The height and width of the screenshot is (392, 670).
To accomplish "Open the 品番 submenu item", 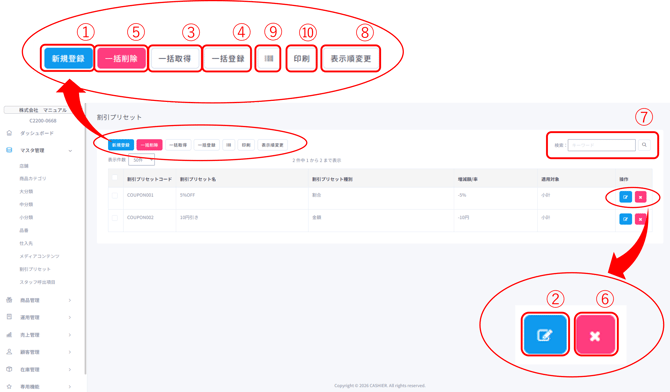I will click(24, 230).
